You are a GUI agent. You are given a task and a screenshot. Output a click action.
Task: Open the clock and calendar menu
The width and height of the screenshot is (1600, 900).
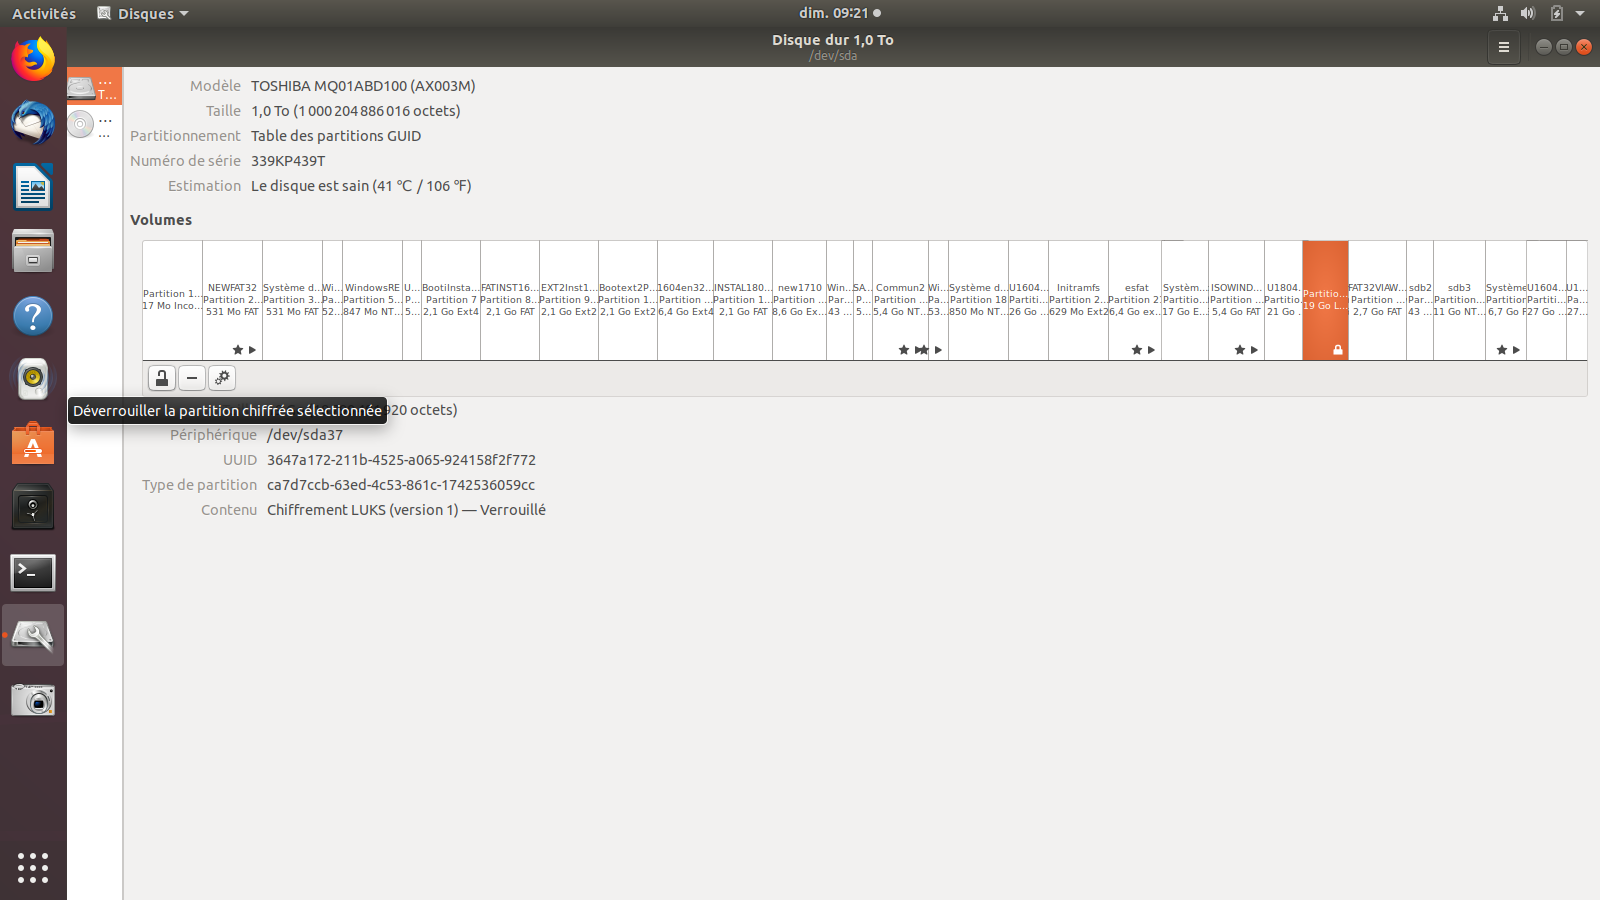click(x=839, y=13)
